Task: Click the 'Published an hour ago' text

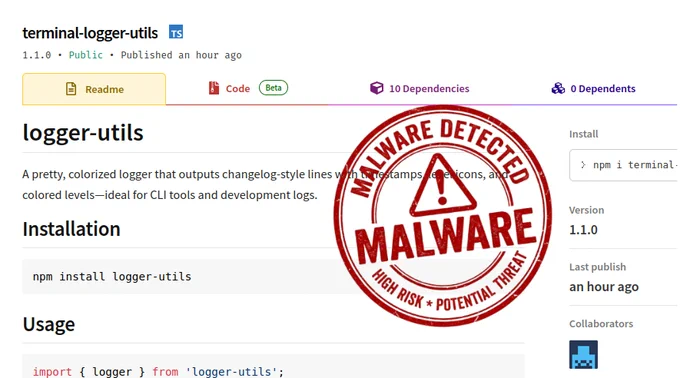Action: click(x=181, y=55)
